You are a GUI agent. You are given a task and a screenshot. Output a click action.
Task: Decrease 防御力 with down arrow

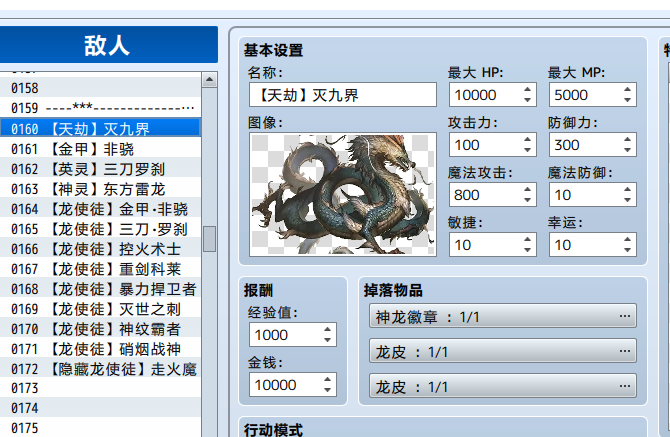[x=627, y=150]
